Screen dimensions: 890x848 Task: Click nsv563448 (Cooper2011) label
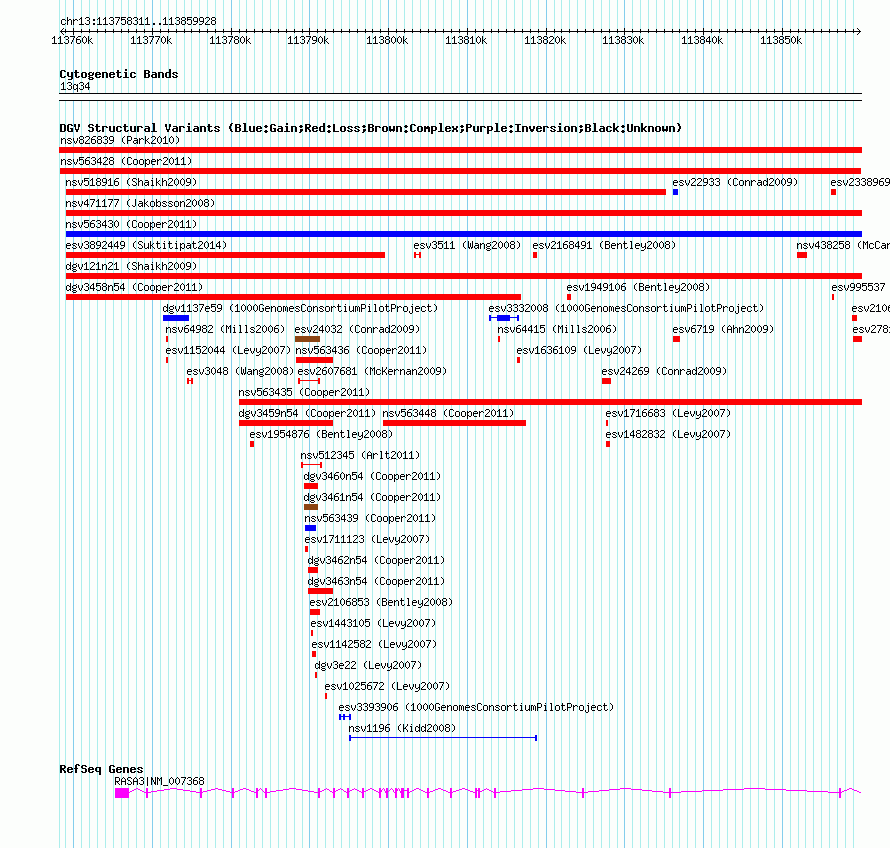[x=448, y=413]
